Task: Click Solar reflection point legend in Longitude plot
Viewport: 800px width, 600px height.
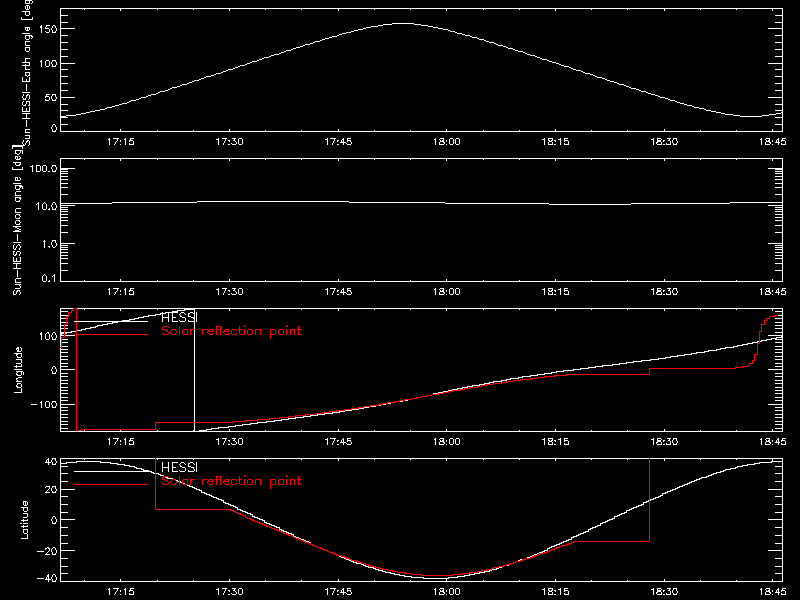Action: [x=231, y=331]
